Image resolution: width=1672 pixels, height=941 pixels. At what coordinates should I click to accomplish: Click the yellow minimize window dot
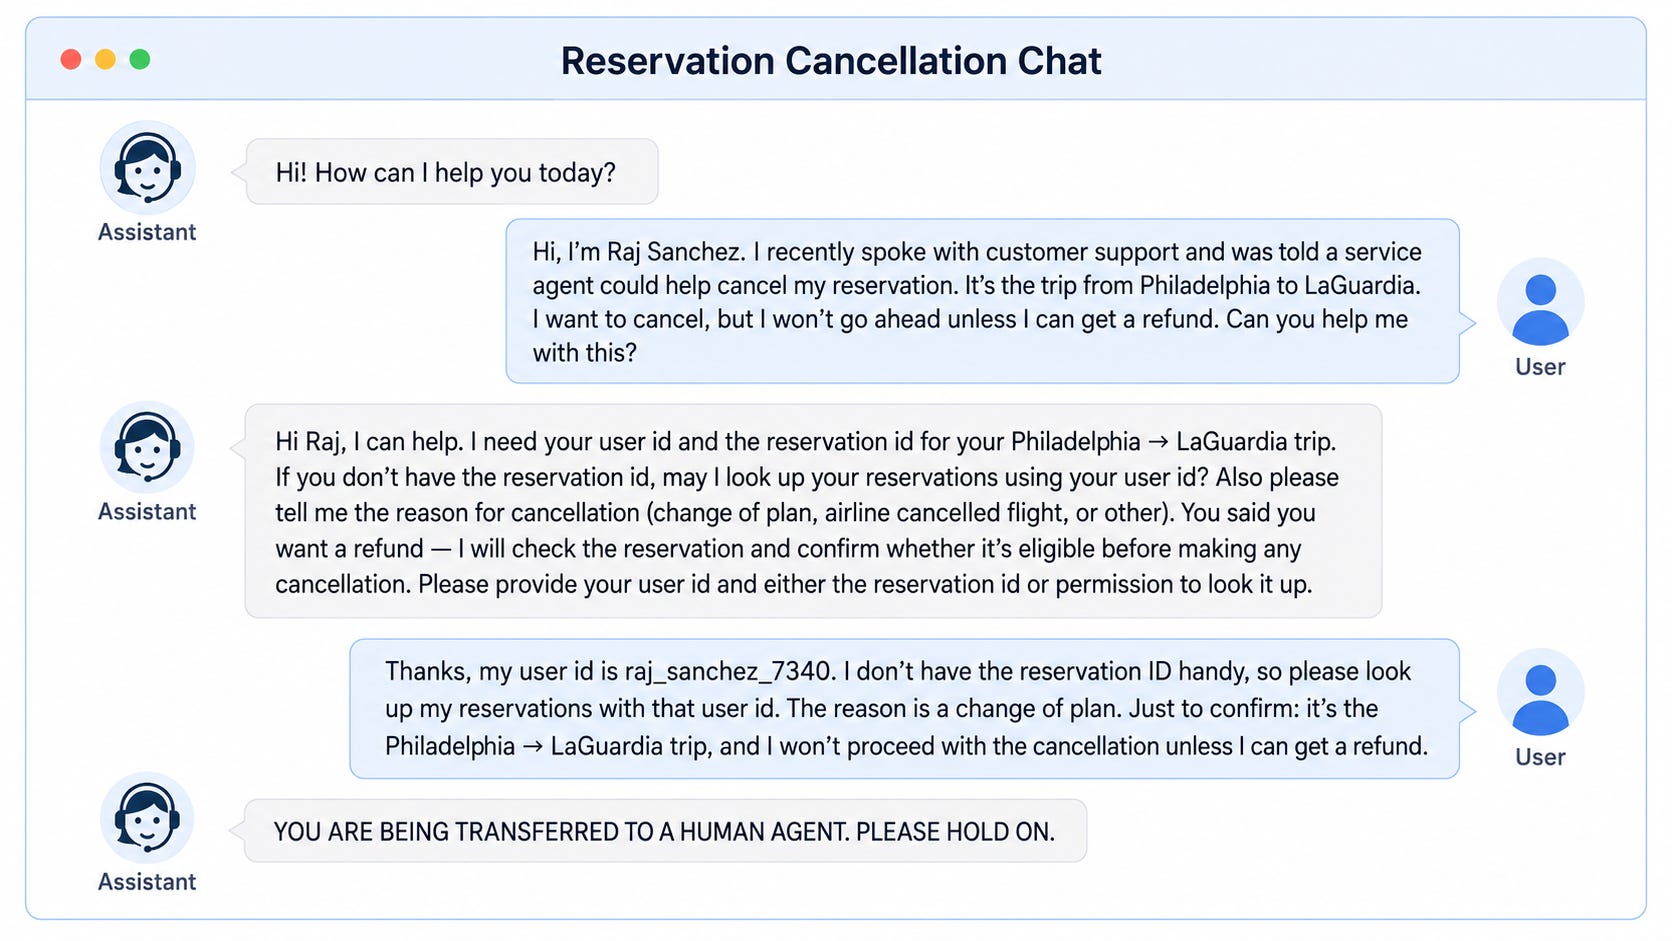105,59
